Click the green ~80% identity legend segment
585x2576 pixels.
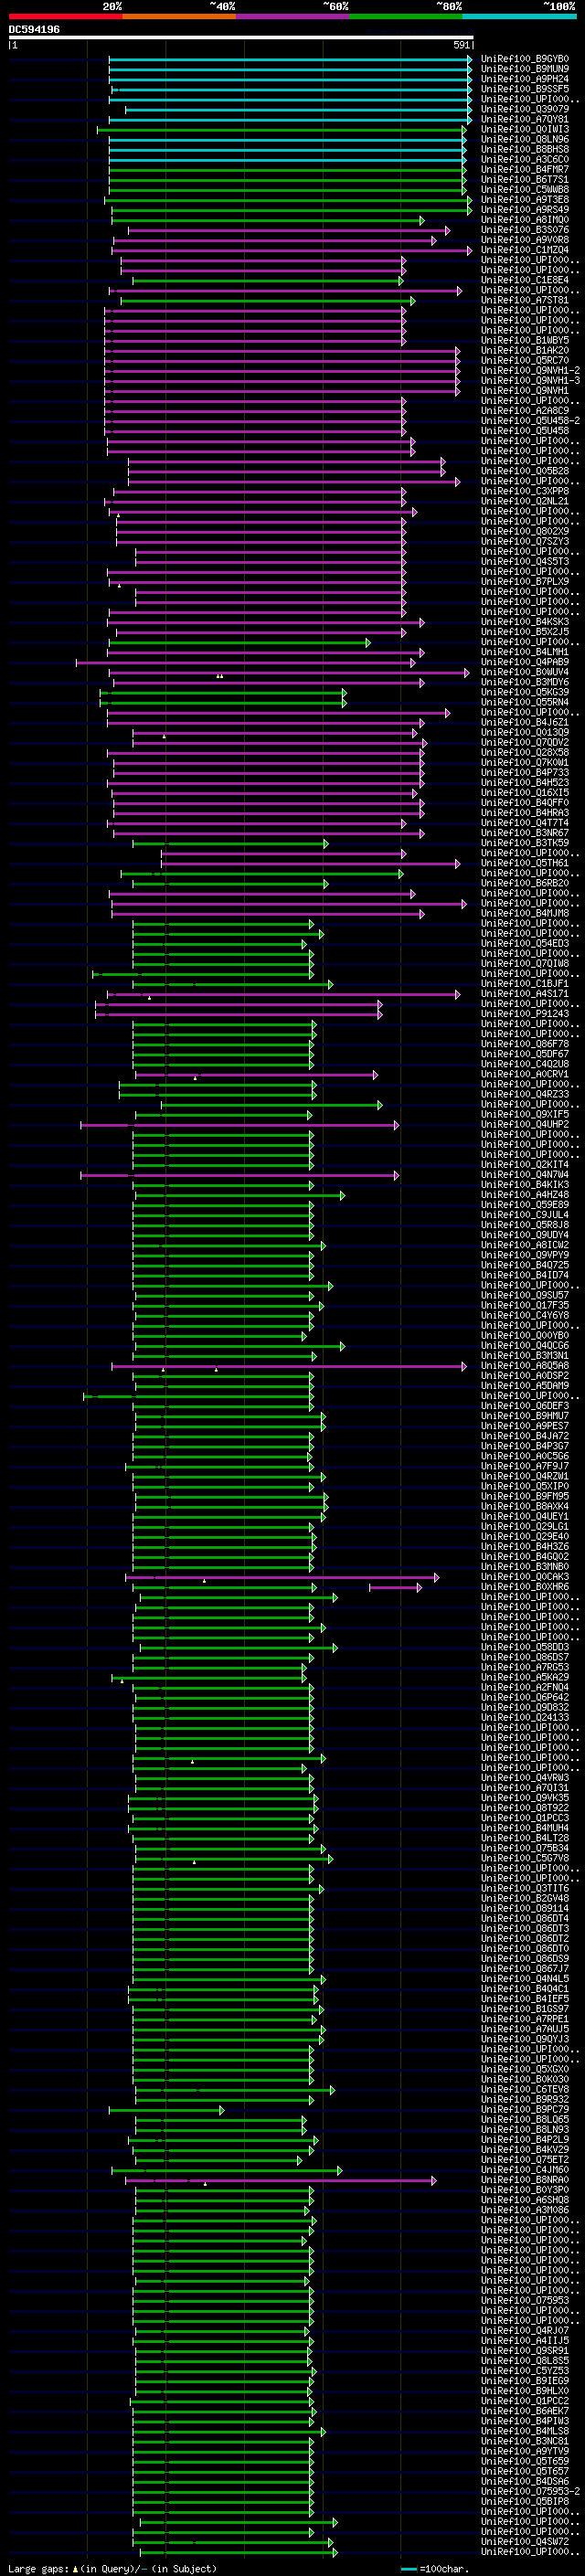pos(406,17)
